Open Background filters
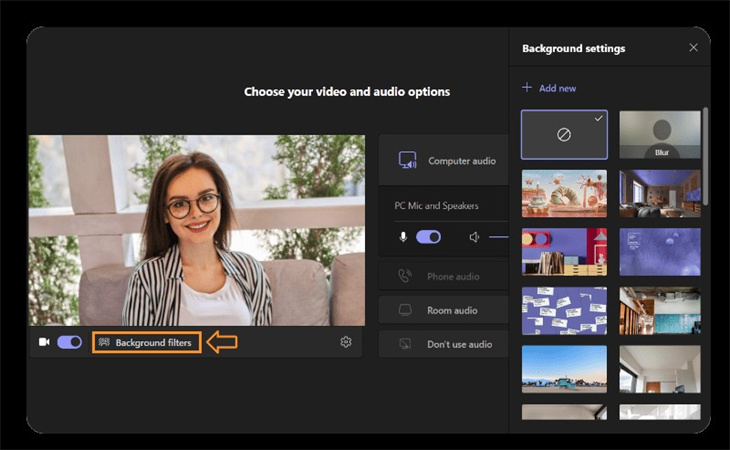The height and width of the screenshot is (450, 730). pos(146,342)
